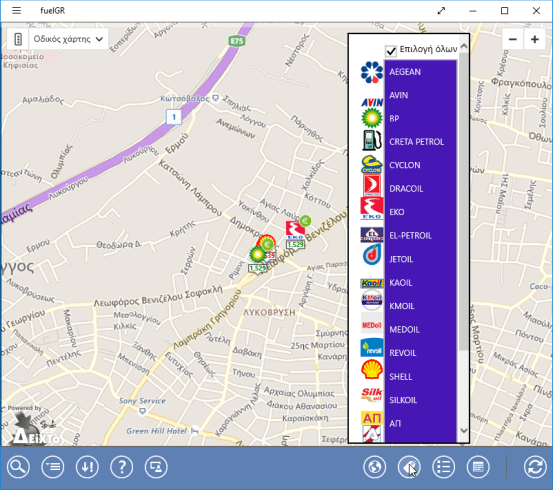Zoom in the map with plus button

tap(535, 39)
